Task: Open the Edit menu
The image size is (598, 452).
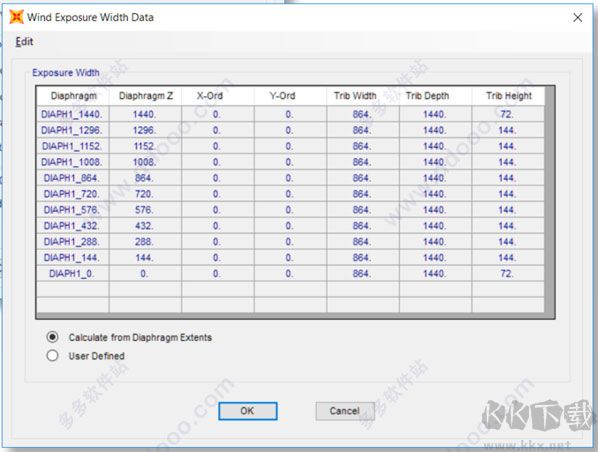Action: [x=24, y=41]
